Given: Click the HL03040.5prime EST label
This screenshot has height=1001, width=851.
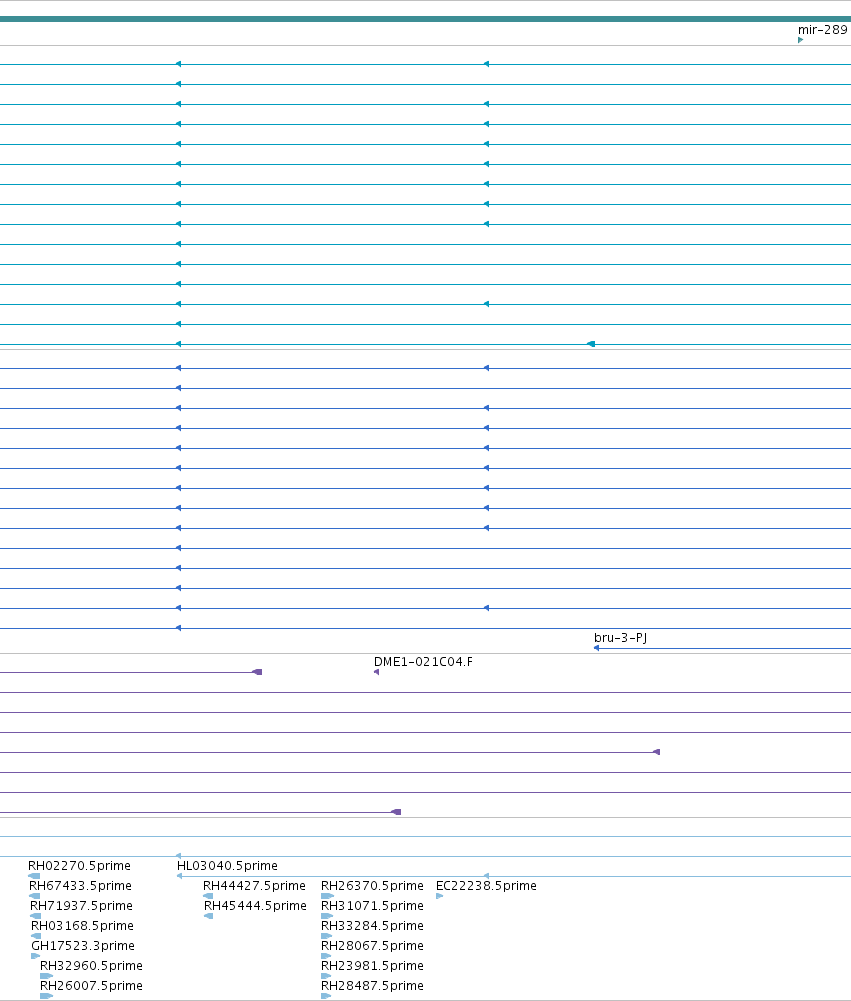Looking at the screenshot, I should [x=227, y=866].
